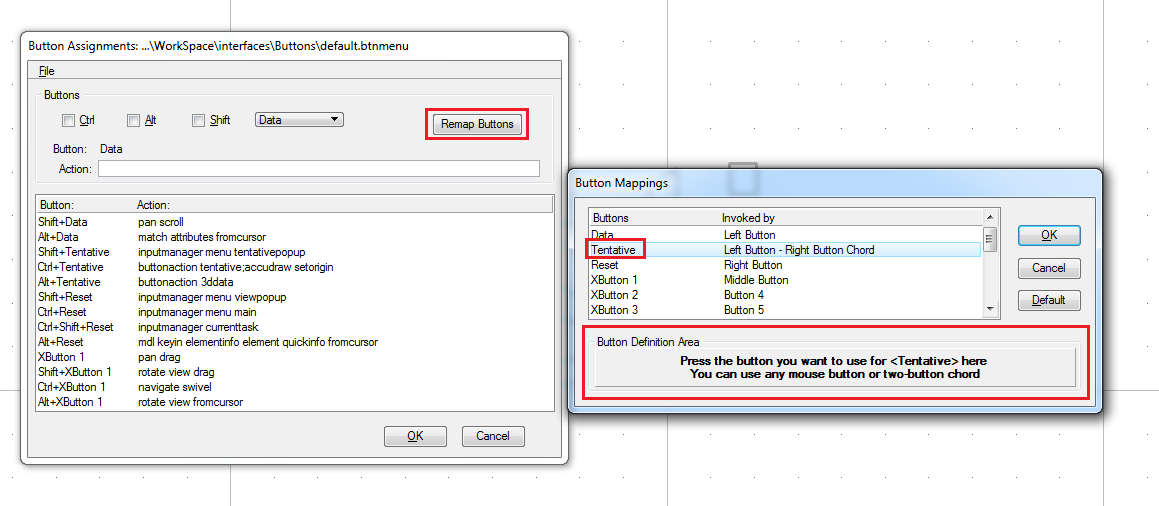
Task: Open the File menu in Button Assignments
Action: coord(47,71)
